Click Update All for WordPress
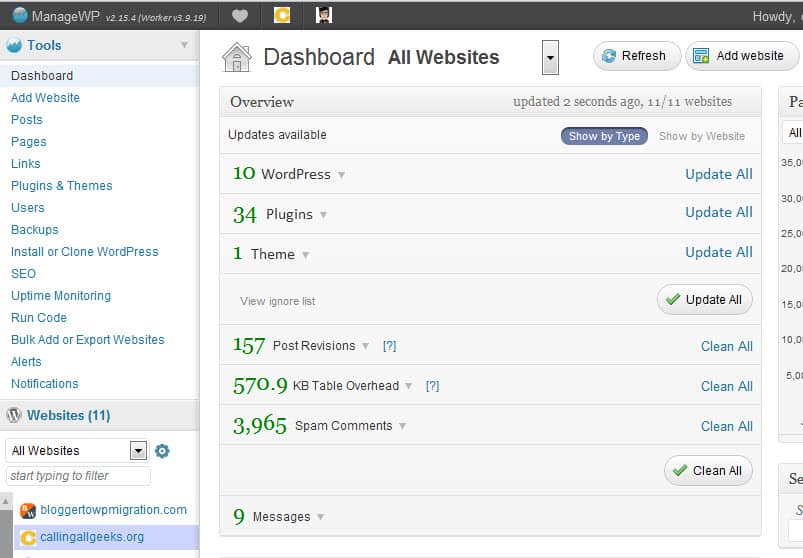This screenshot has height=558, width=803. tap(719, 175)
